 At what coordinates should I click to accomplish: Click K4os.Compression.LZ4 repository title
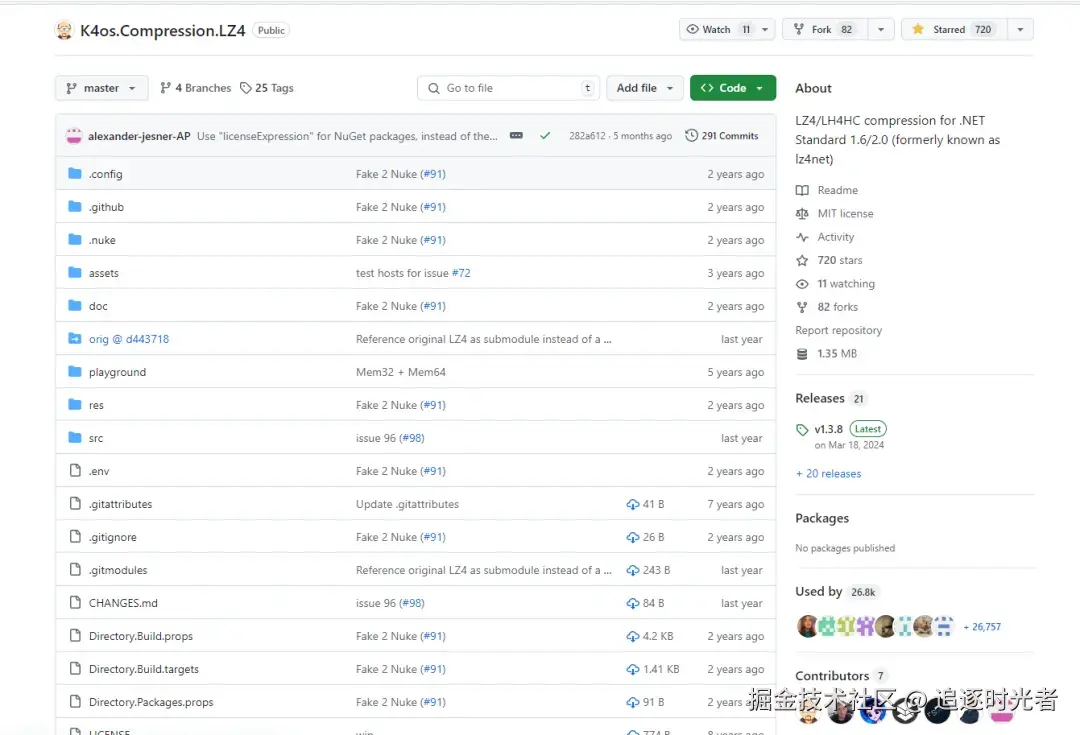pos(163,30)
